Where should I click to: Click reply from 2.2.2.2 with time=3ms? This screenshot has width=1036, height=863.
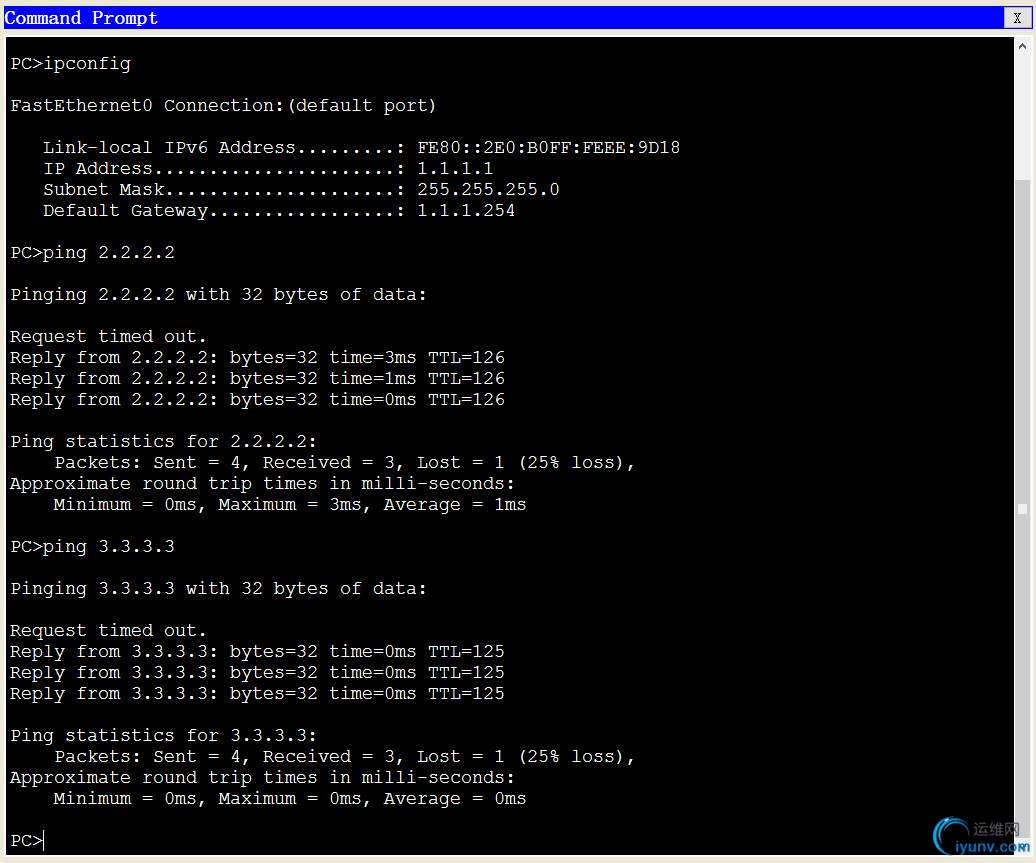[x=258, y=358]
